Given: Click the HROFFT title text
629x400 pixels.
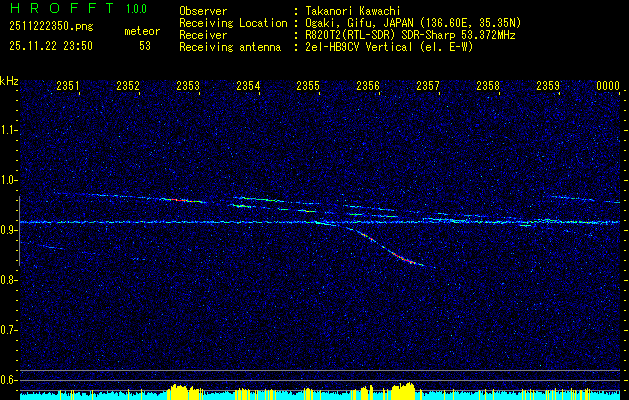Looking at the screenshot, I should 62,8.
